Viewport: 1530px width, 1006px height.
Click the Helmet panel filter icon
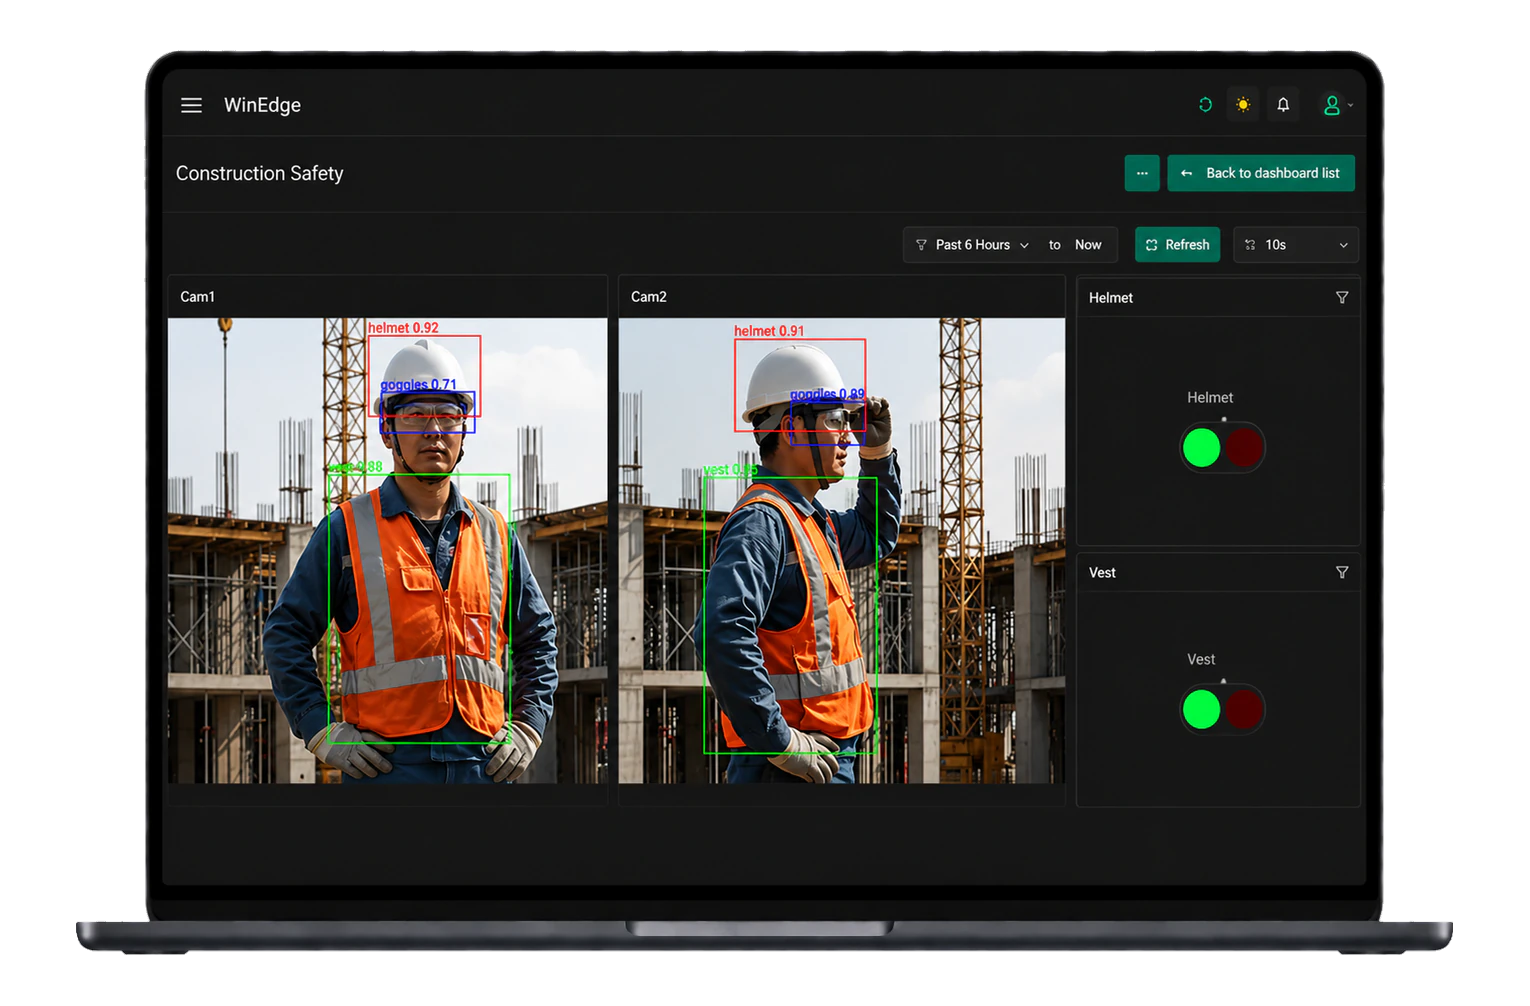[x=1342, y=297]
